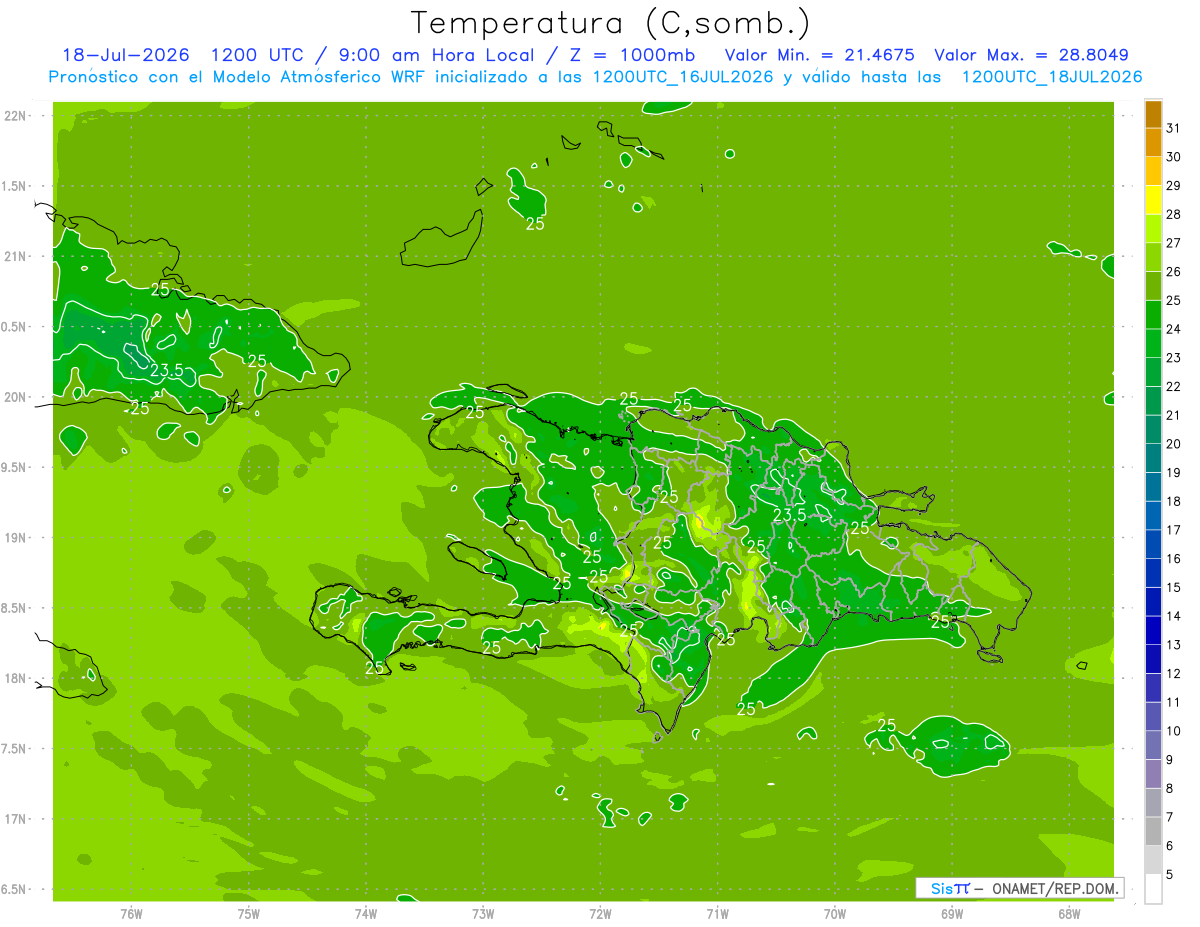Screen dimensions: 1200x927
Task: Click colorbar label '15'
Action: pos(1173,587)
